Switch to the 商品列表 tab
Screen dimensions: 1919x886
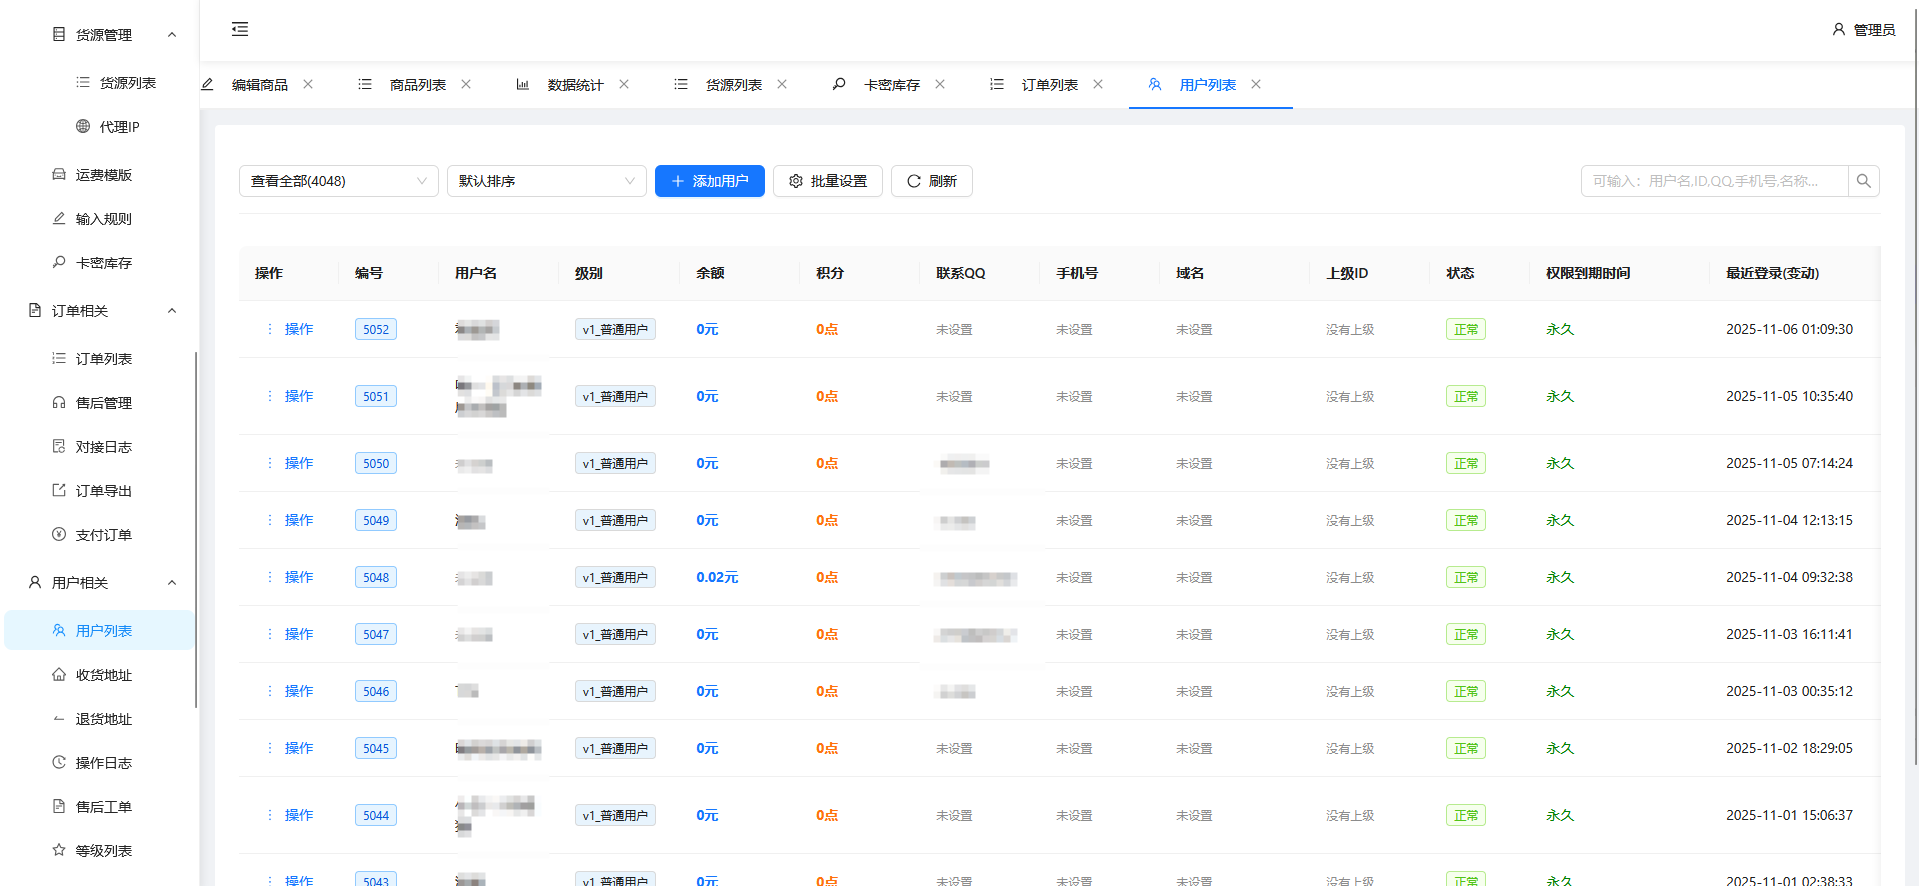pyautogui.click(x=417, y=85)
